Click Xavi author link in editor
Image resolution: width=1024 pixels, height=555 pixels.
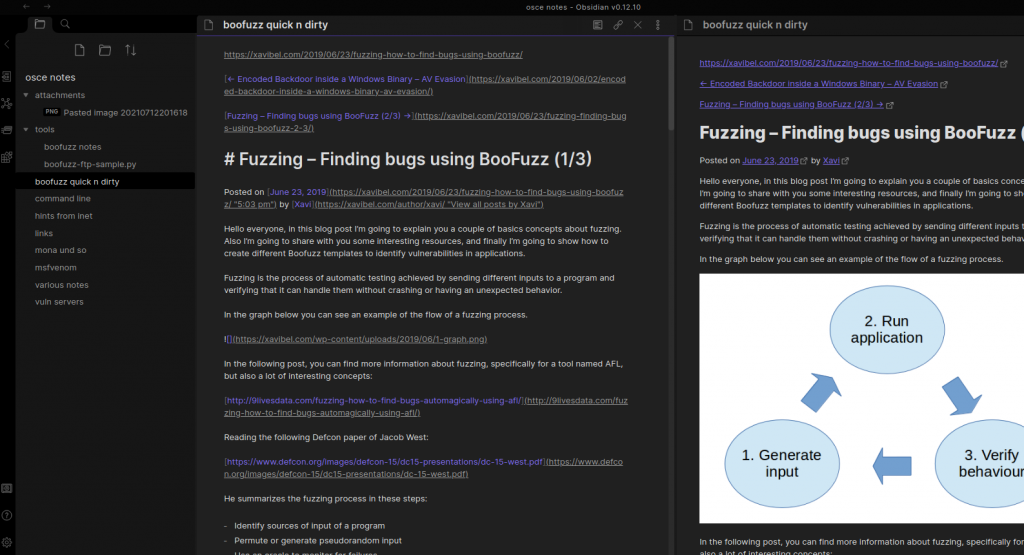point(302,204)
